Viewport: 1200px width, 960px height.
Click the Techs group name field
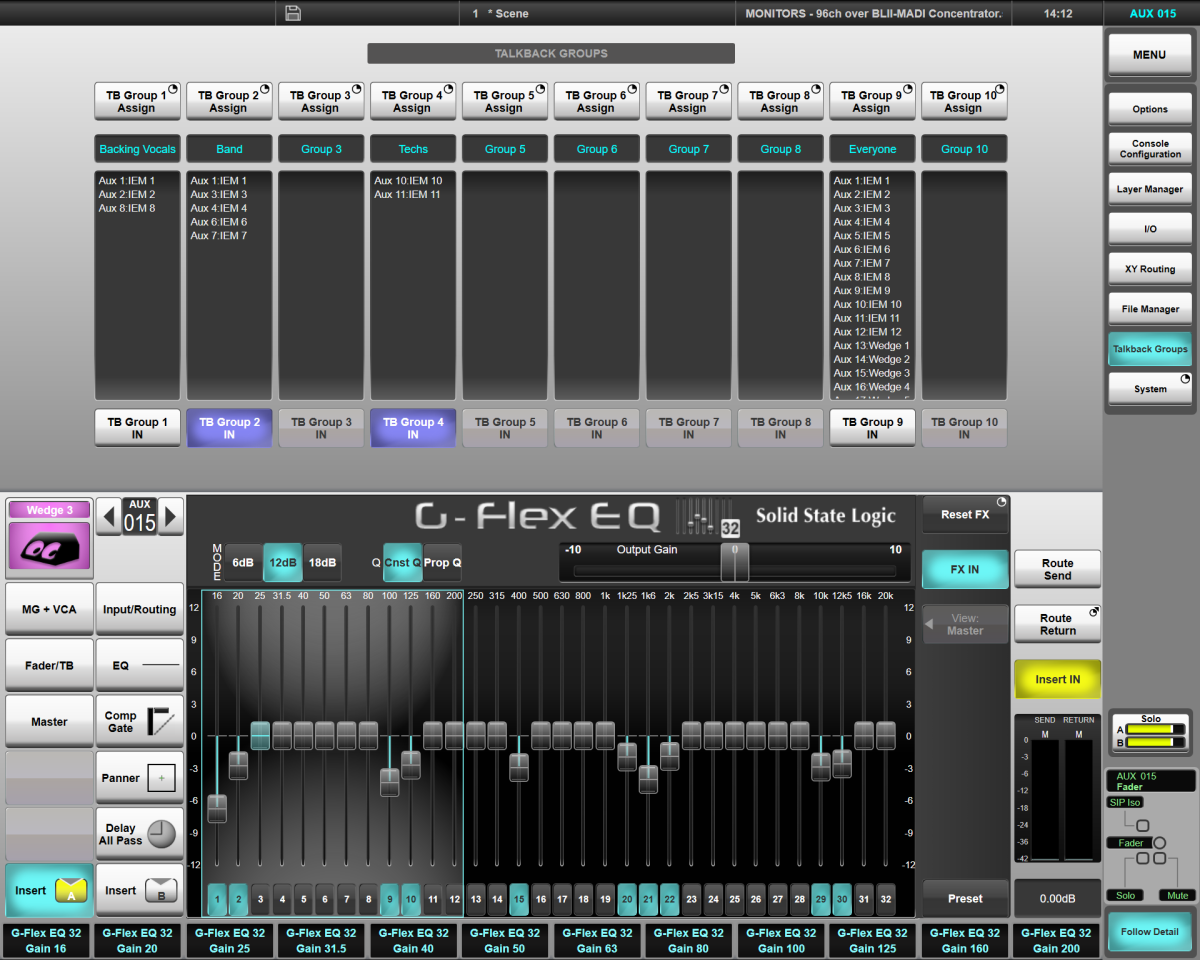click(x=413, y=149)
